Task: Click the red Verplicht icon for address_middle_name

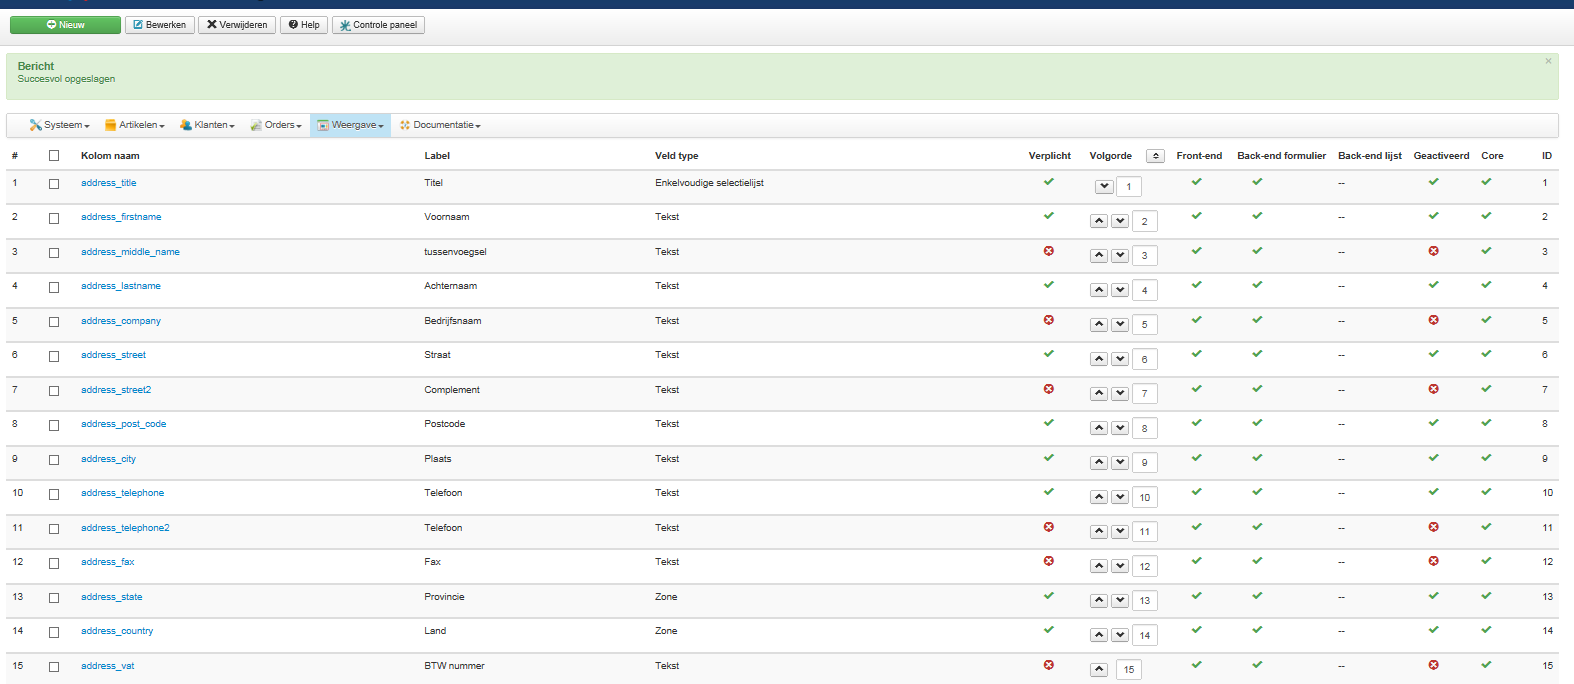Action: tap(1049, 251)
